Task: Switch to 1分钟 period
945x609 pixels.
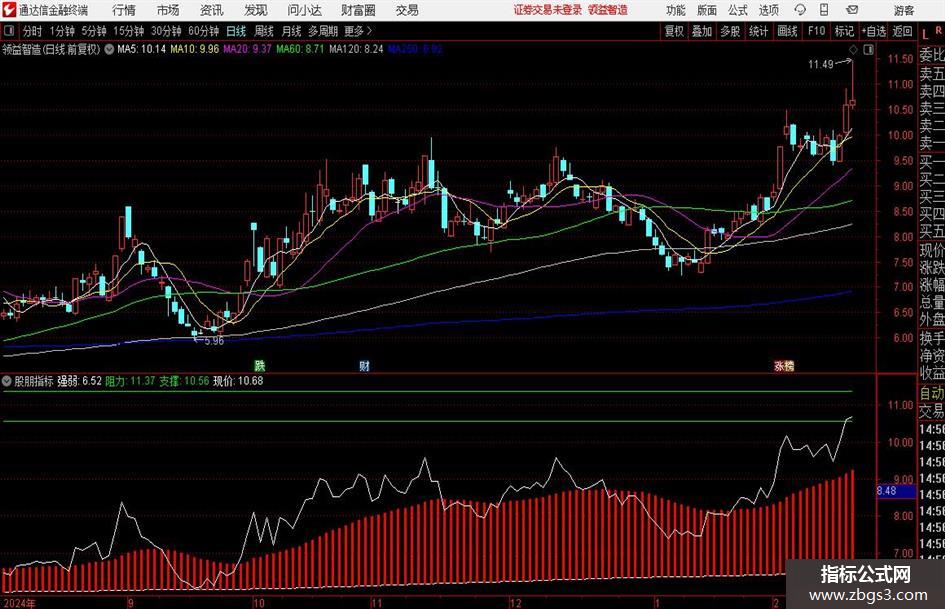Action: pyautogui.click(x=62, y=31)
